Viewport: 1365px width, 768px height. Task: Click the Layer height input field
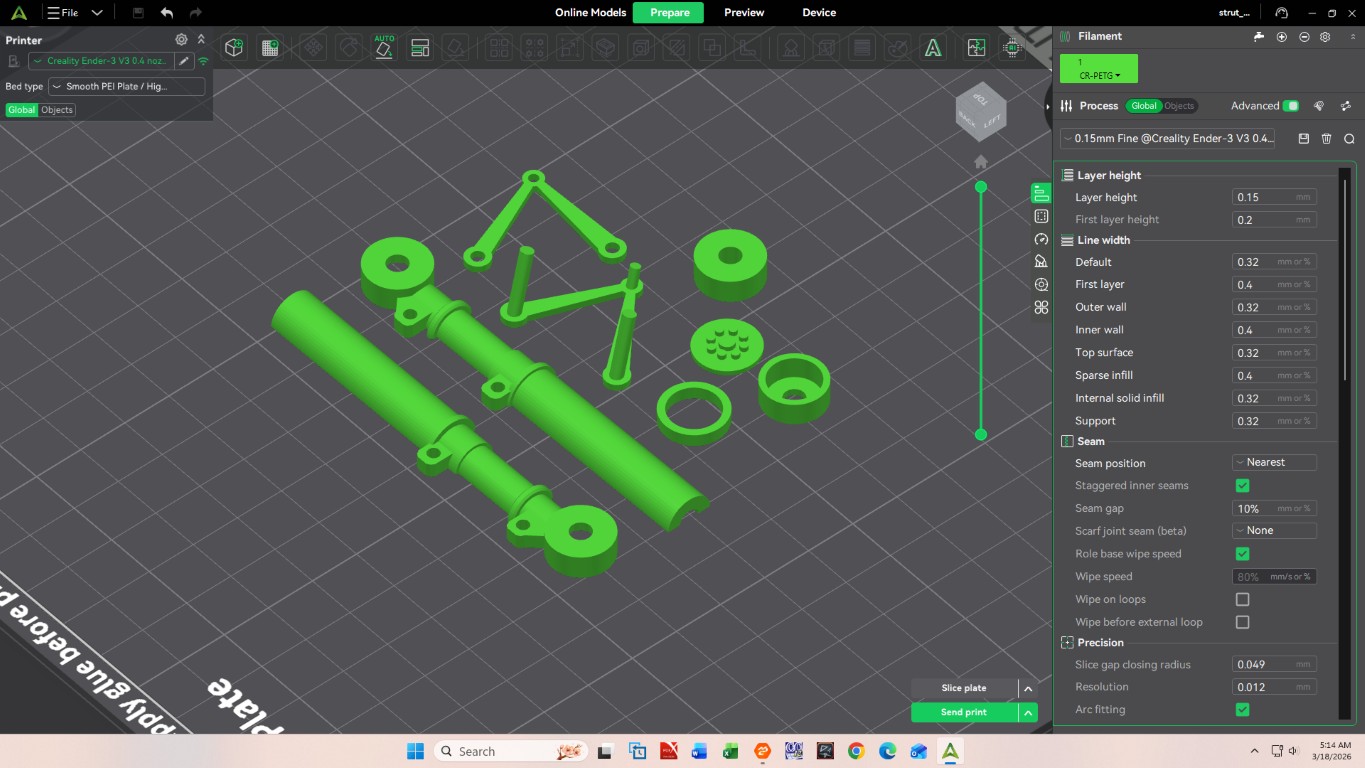pos(1264,198)
